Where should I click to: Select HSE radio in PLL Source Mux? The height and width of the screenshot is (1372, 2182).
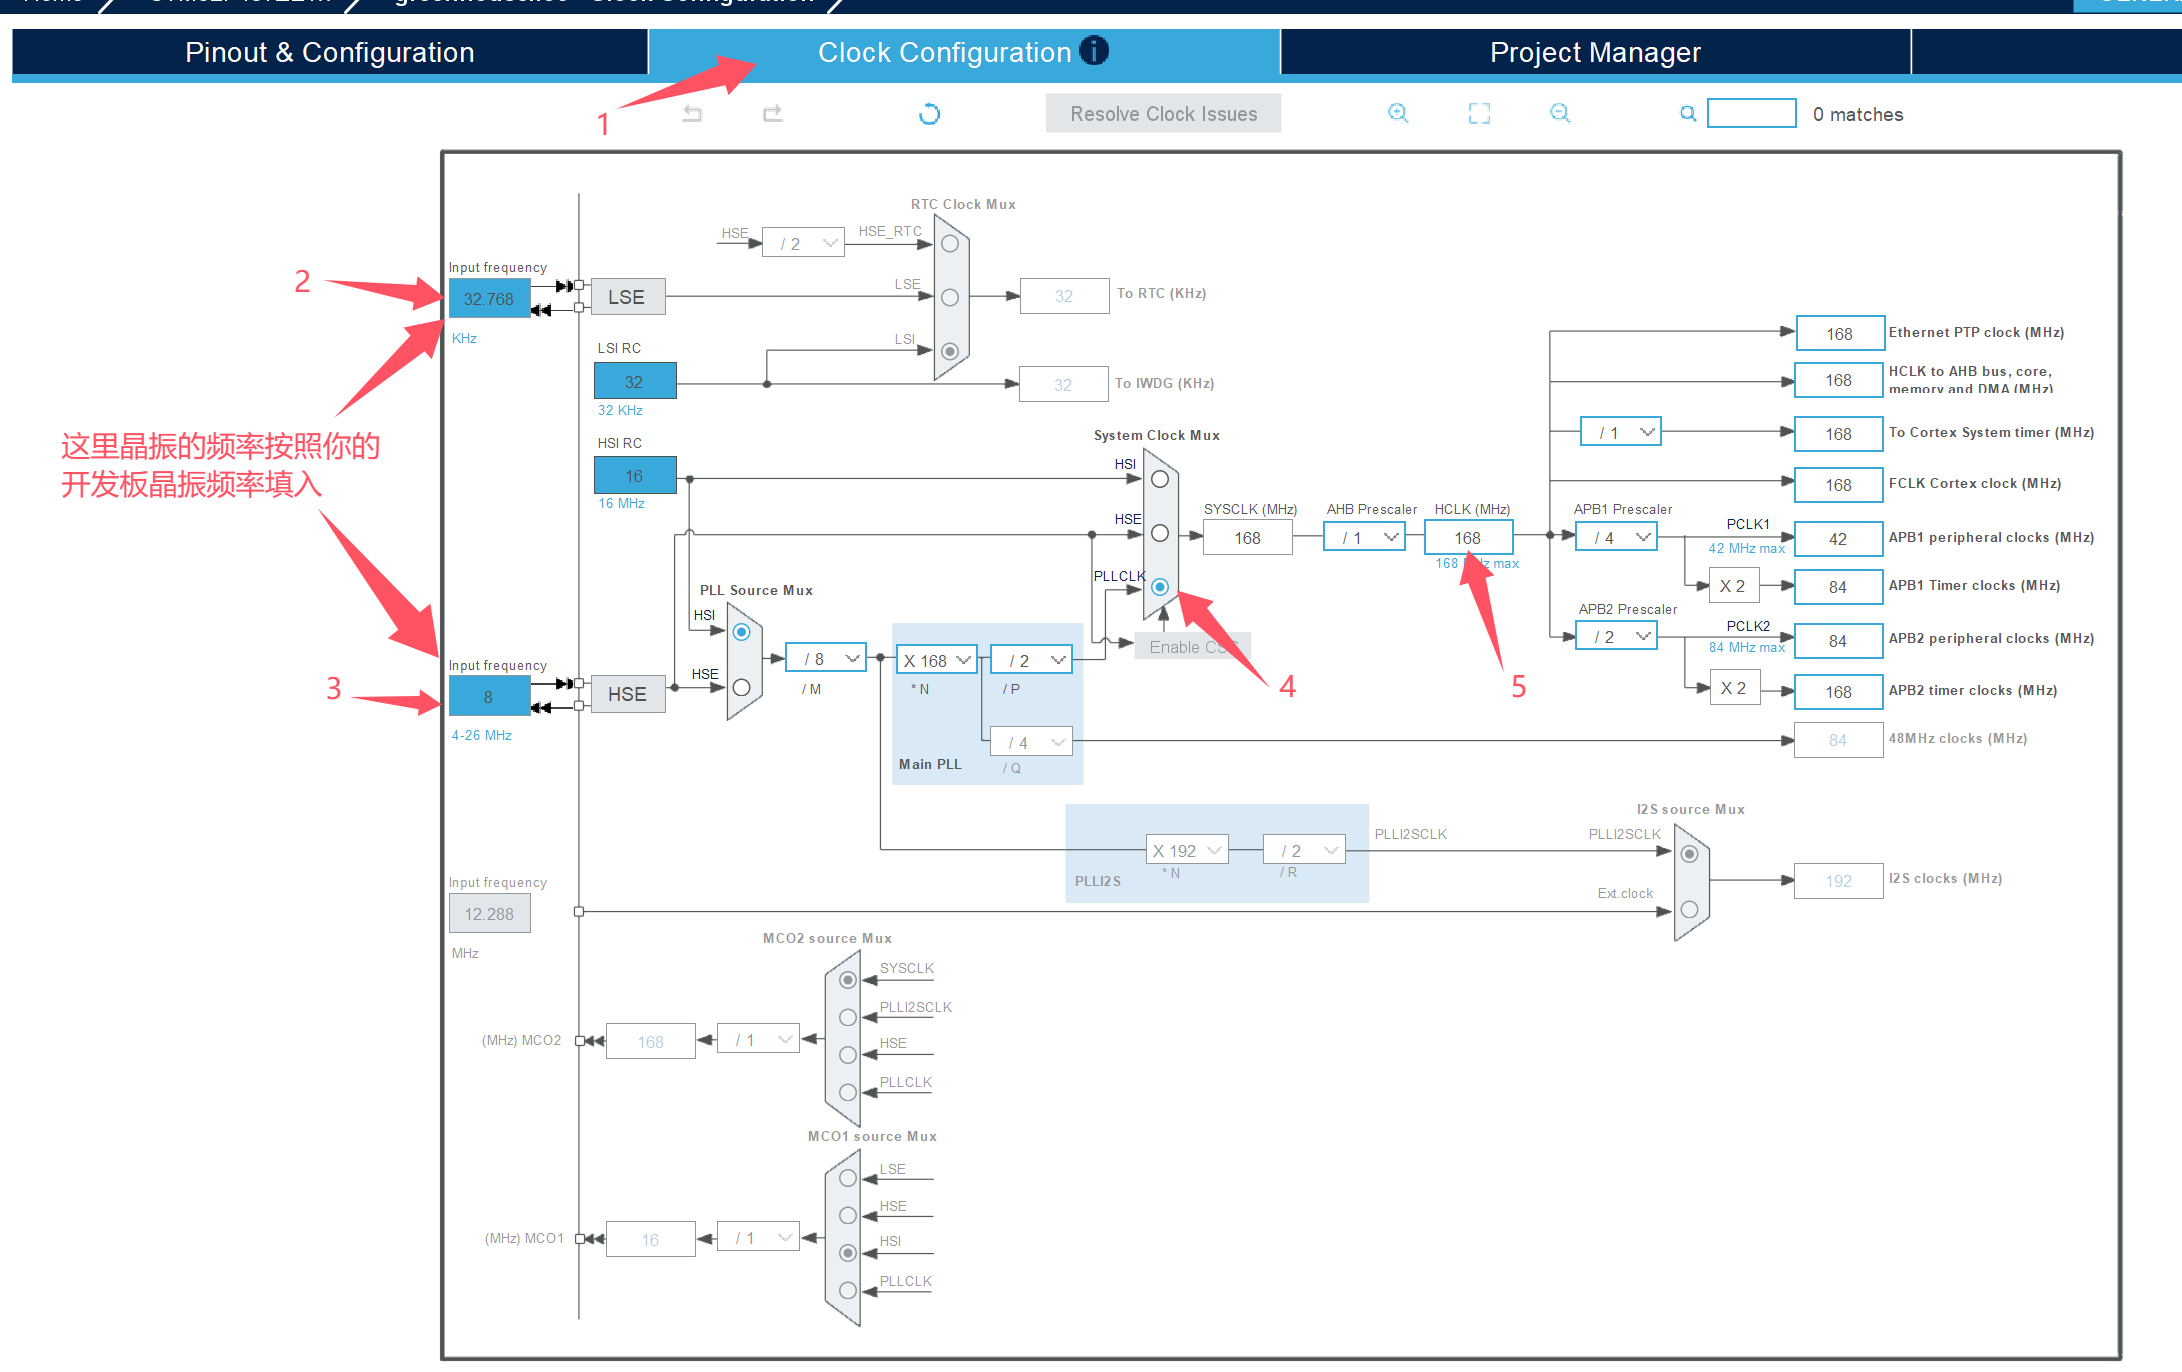coord(742,688)
